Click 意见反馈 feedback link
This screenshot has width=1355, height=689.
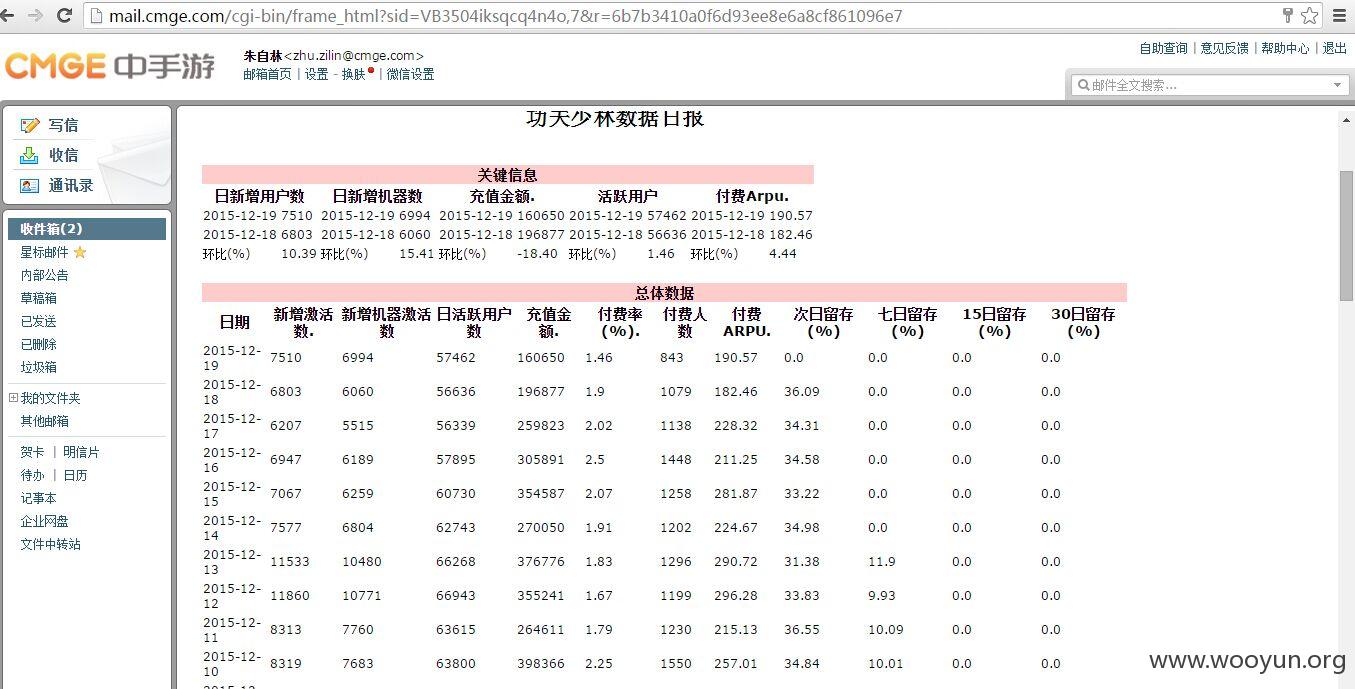point(1225,48)
